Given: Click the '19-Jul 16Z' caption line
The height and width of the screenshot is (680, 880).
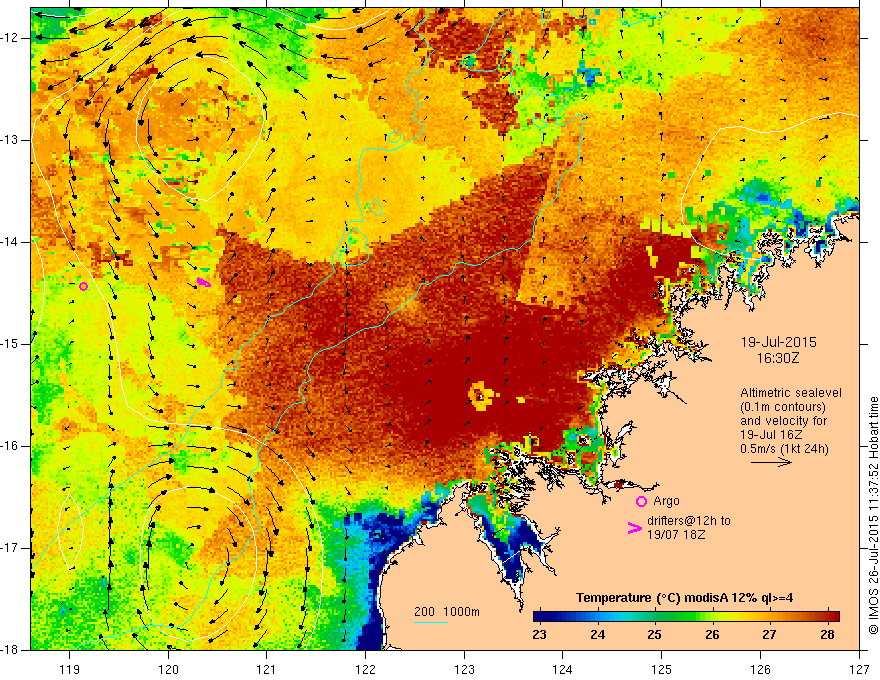Looking at the screenshot, I should click(x=771, y=435).
